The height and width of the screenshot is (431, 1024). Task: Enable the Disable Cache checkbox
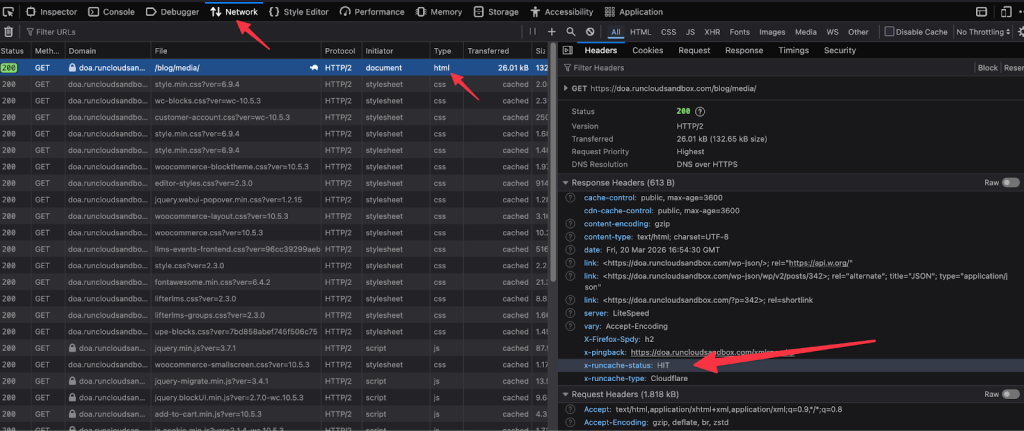point(889,31)
